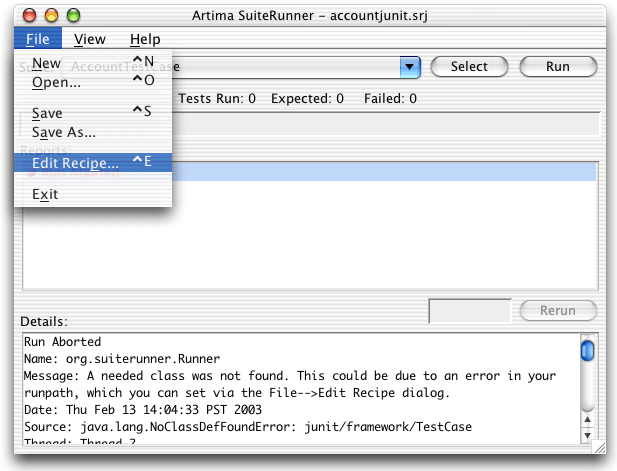Click the 'Details:' label
The height and width of the screenshot is (471, 617).
coord(44,321)
